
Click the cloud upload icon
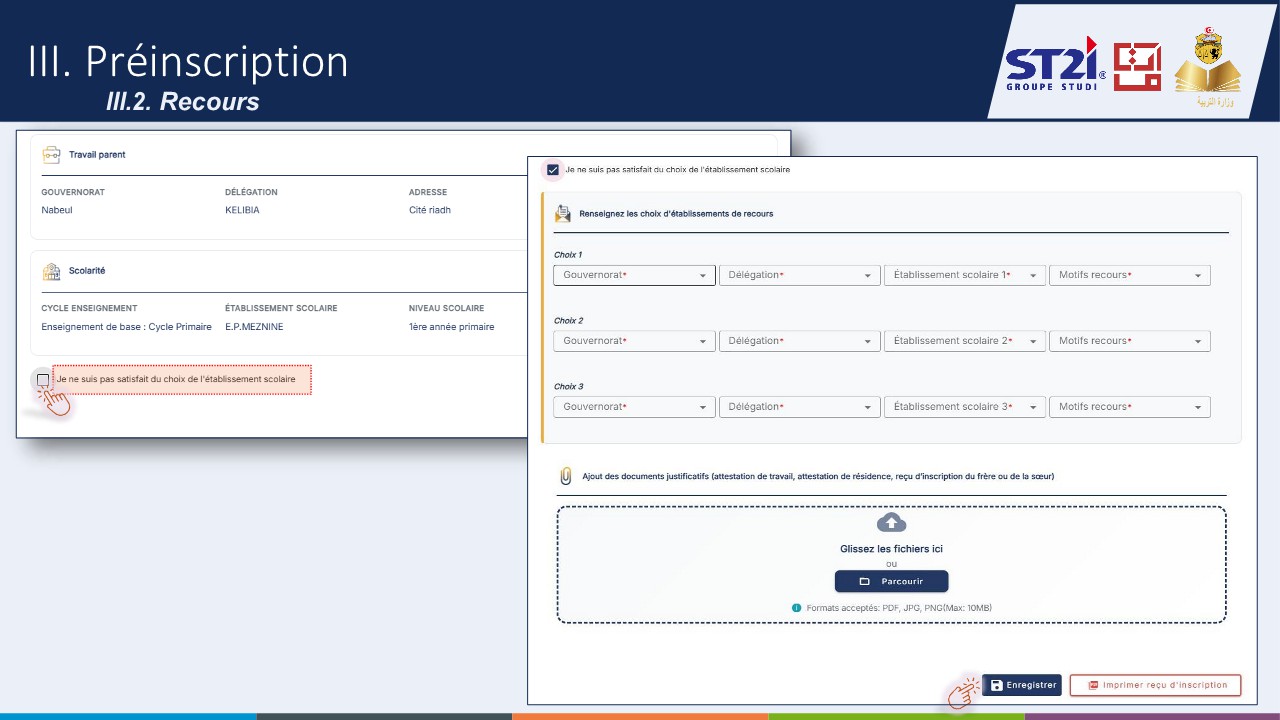(891, 522)
